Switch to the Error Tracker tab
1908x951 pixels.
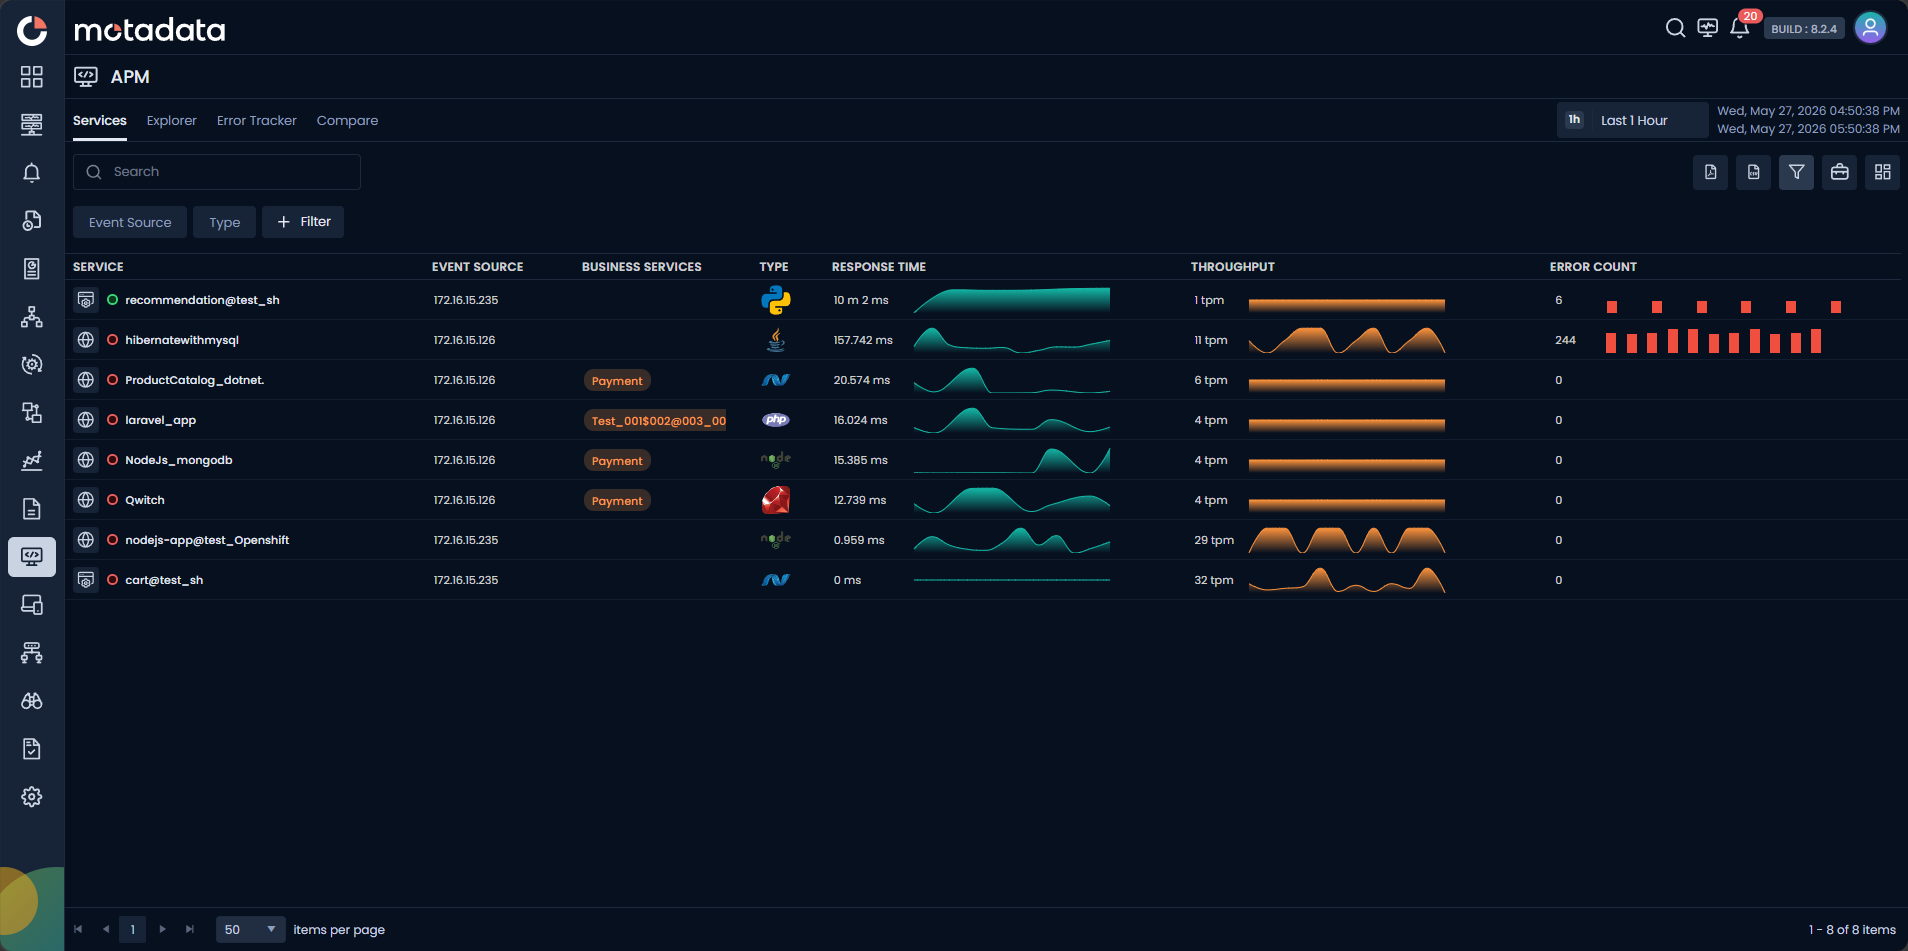coord(257,120)
